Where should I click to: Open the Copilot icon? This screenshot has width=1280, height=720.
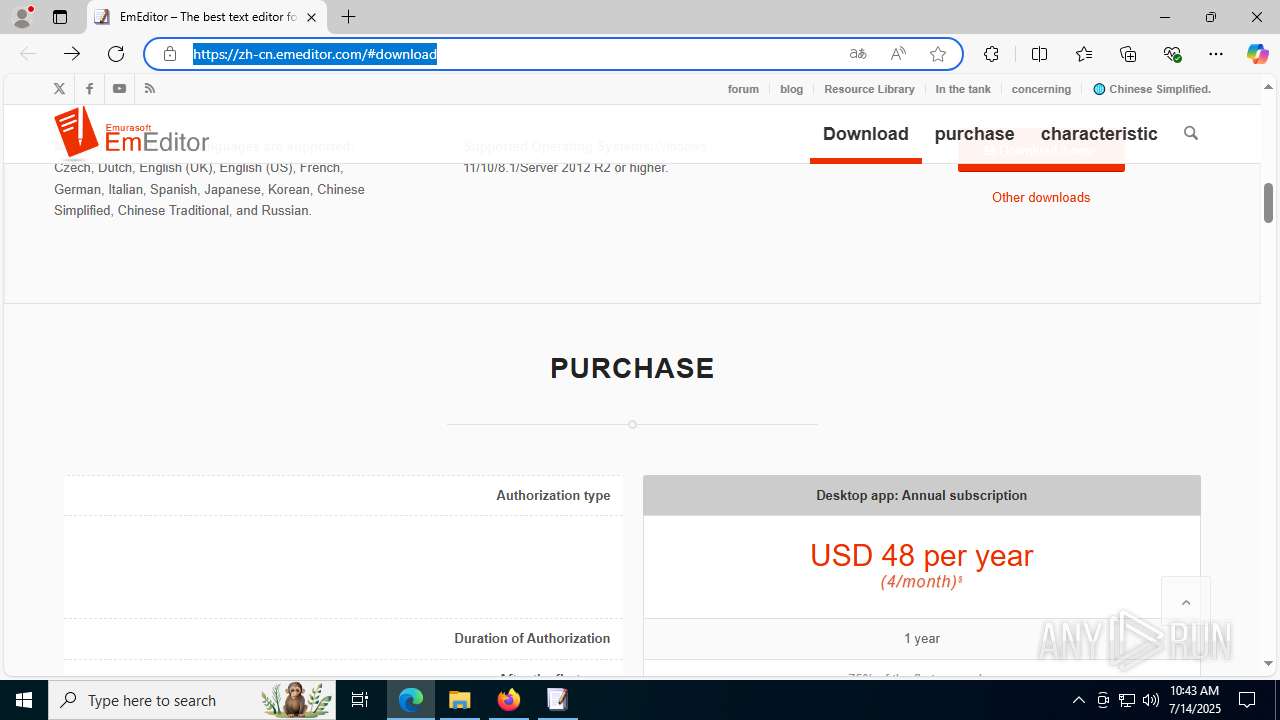point(1257,54)
